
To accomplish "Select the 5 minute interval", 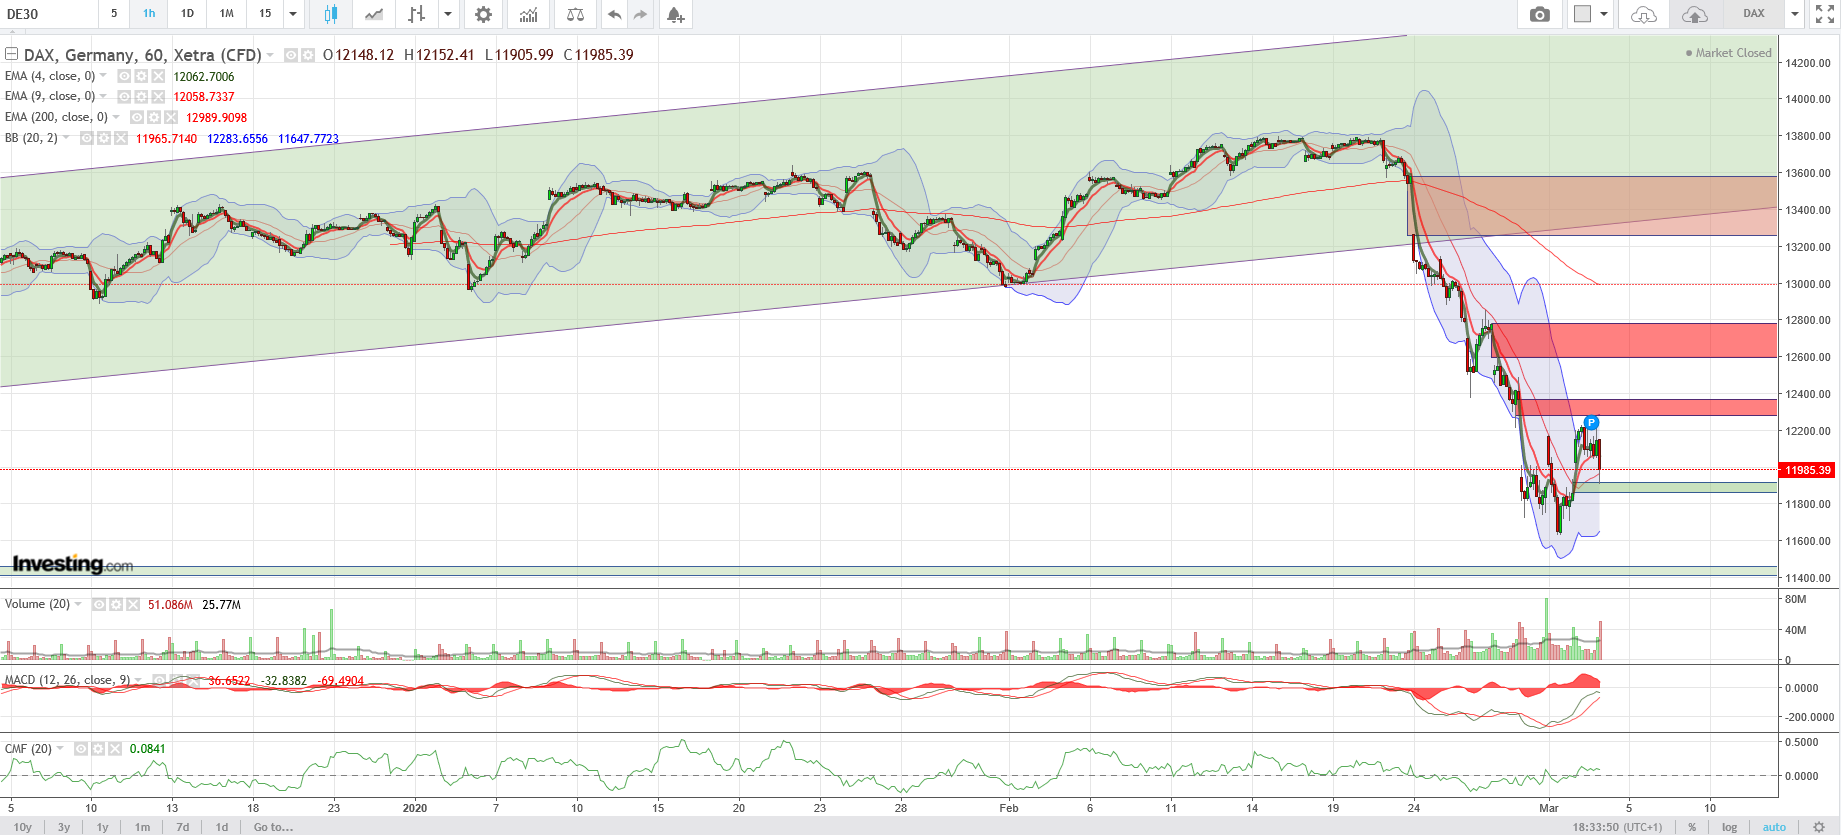I will [x=114, y=14].
